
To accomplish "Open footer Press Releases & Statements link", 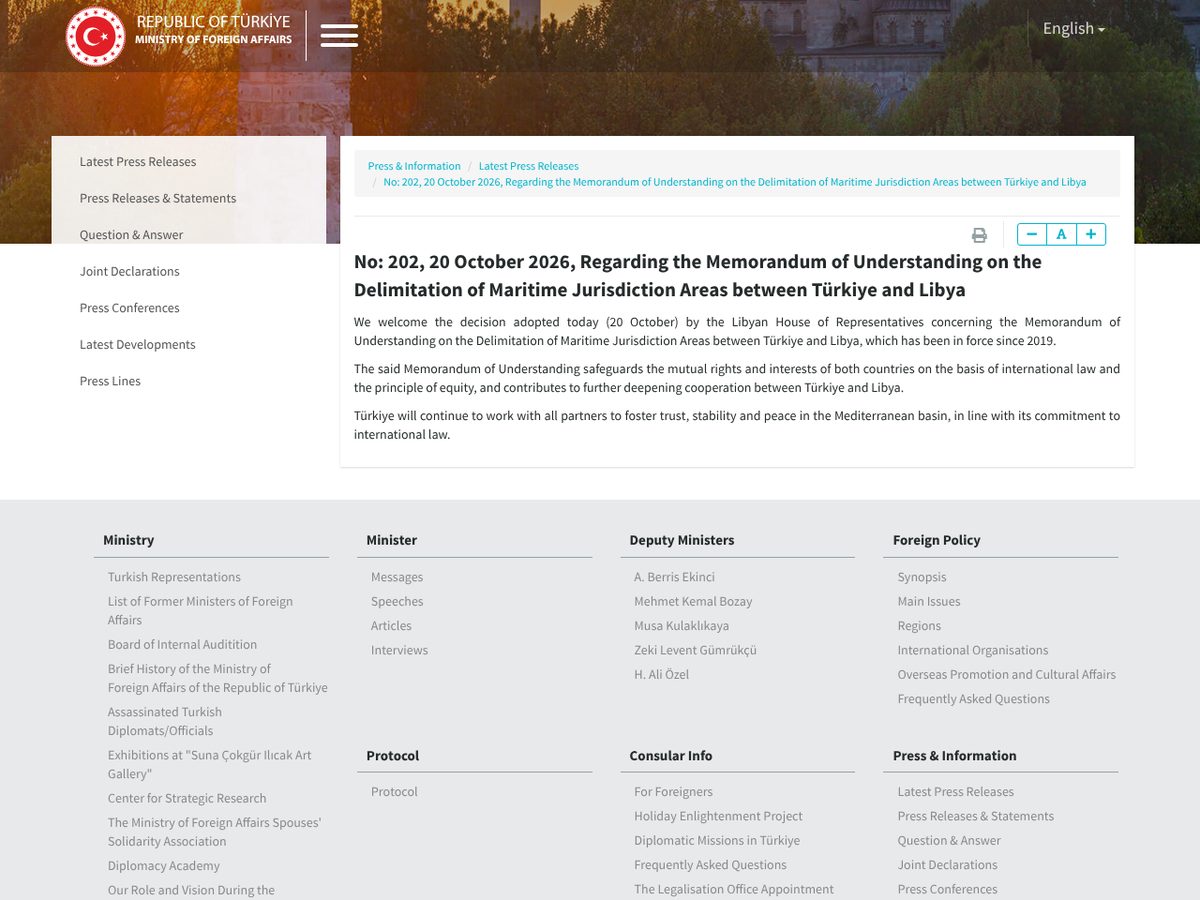I will [x=976, y=816].
